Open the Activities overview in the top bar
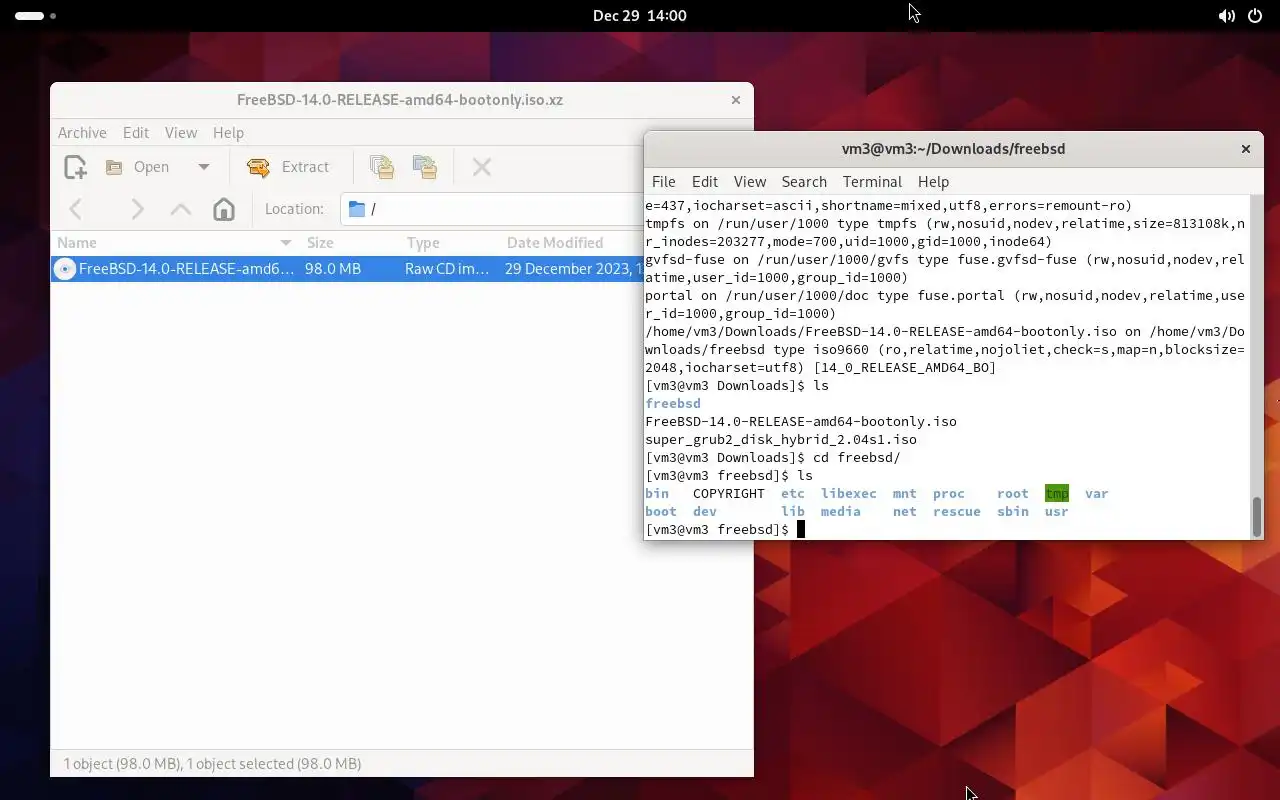 pos(36,16)
